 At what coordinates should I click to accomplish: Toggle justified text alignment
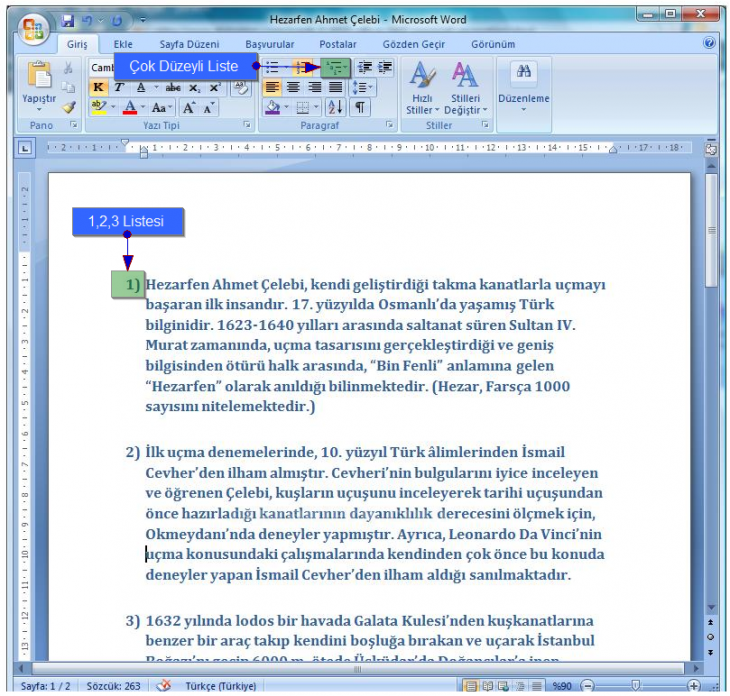335,88
